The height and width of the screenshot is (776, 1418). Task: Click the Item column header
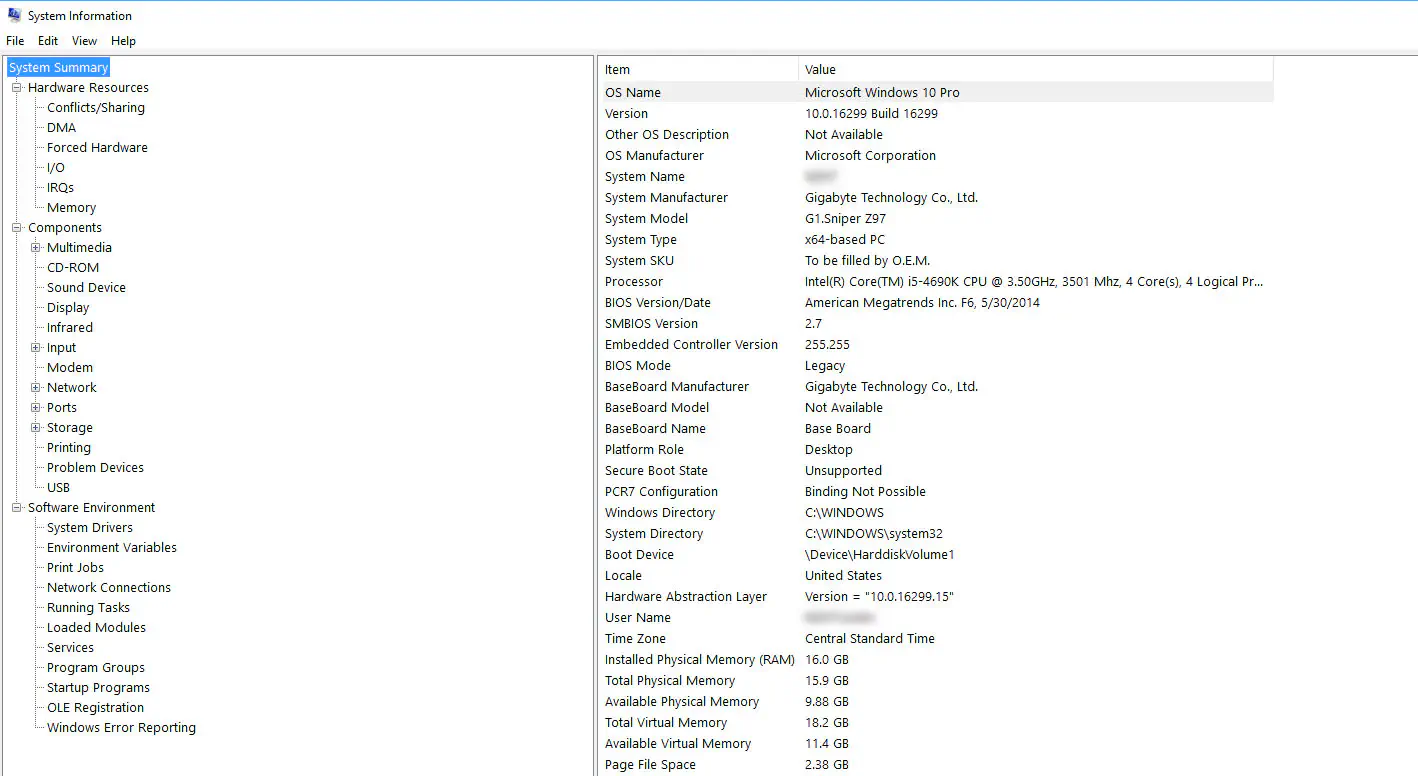[699, 69]
